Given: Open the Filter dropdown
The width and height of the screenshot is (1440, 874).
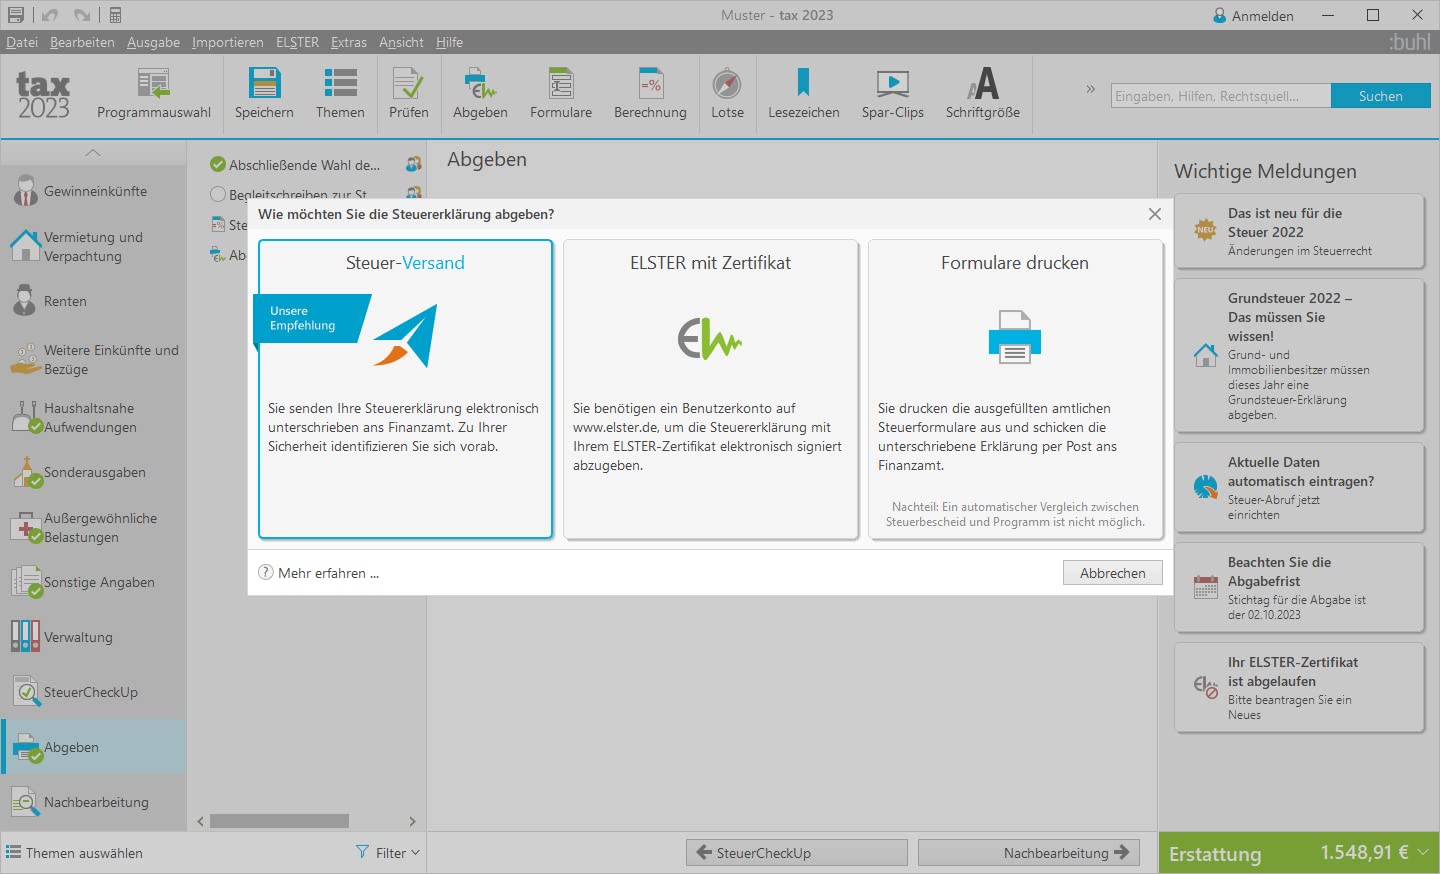Looking at the screenshot, I should coord(388,853).
